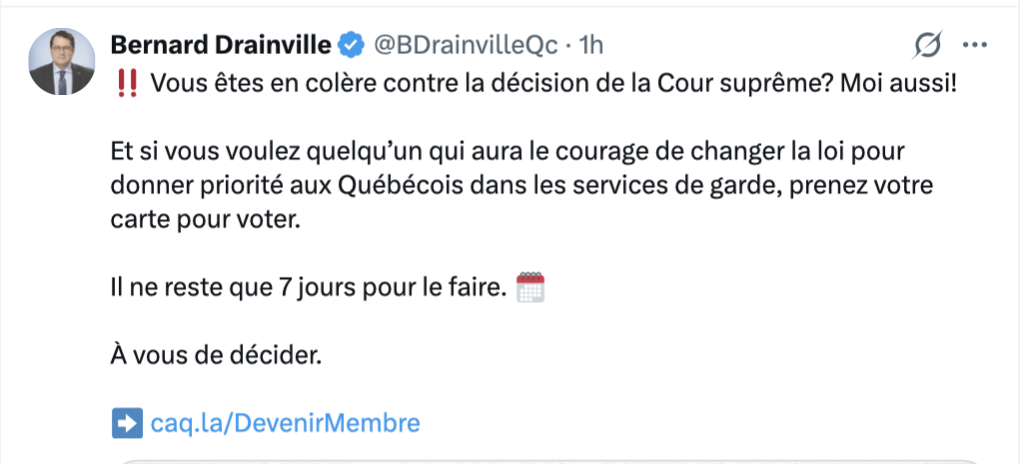This screenshot has height=464, width=1034.
Task: Click the calendar emoji after '7 jours'
Action: pos(530,290)
